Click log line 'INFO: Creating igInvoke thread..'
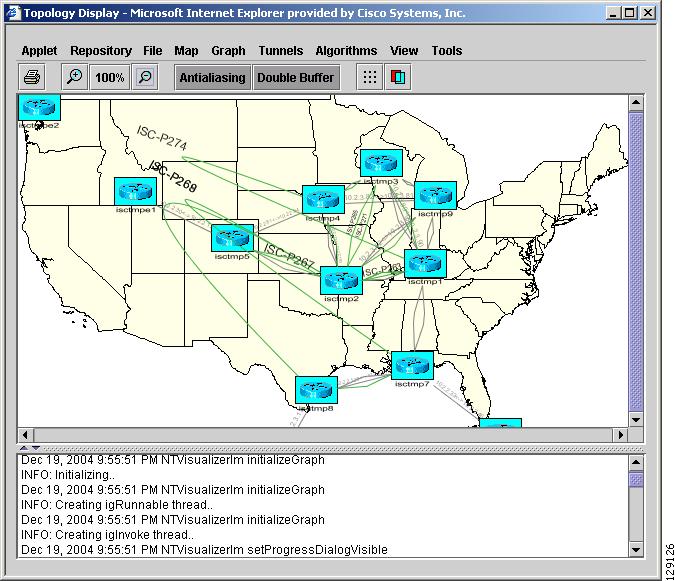Screen dimensions: 675x581 pos(108,535)
